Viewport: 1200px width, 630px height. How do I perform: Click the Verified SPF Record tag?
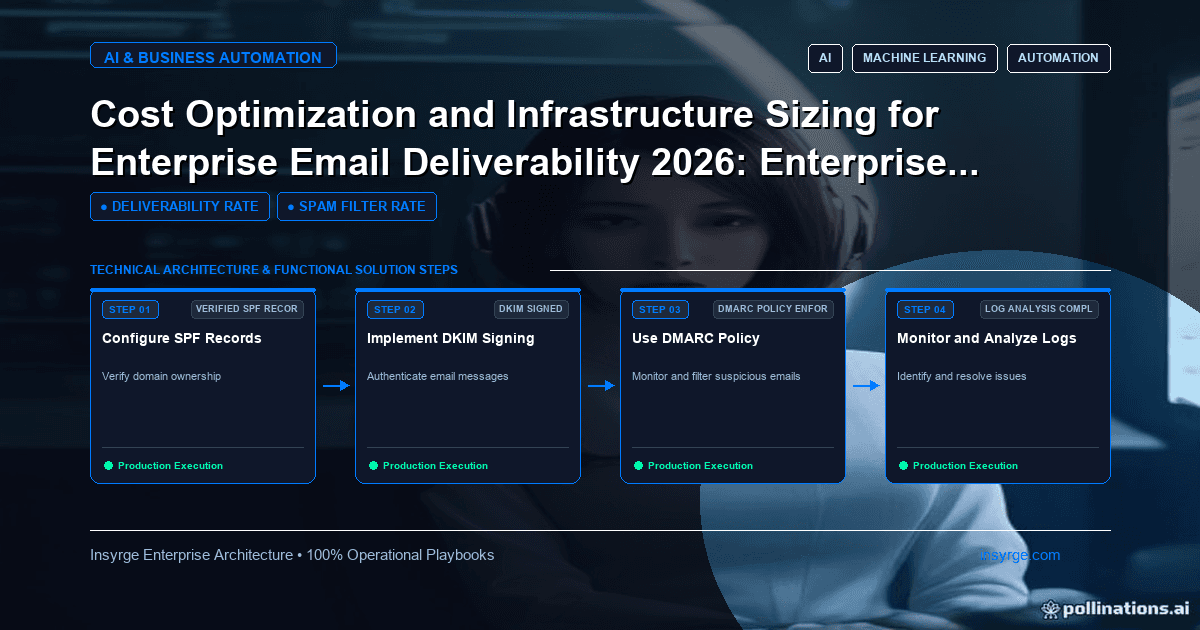tap(247, 309)
